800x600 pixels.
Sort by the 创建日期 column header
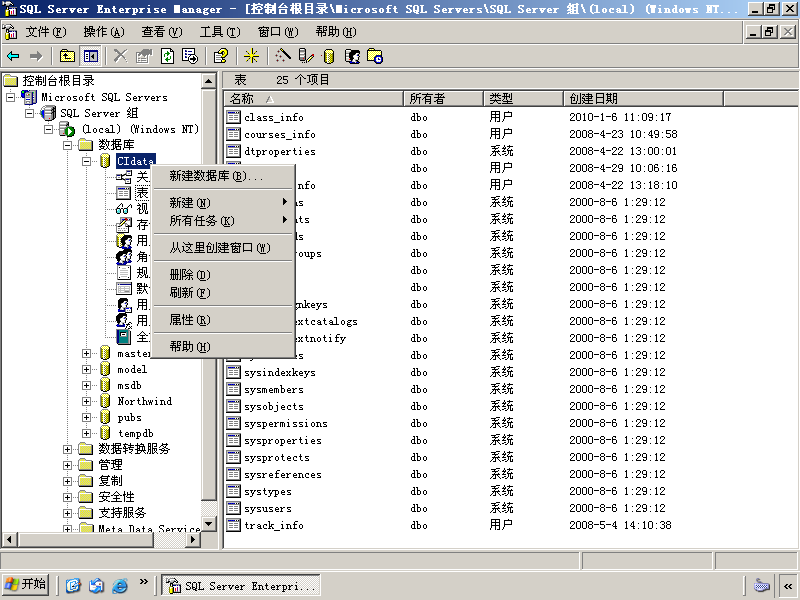click(643, 98)
